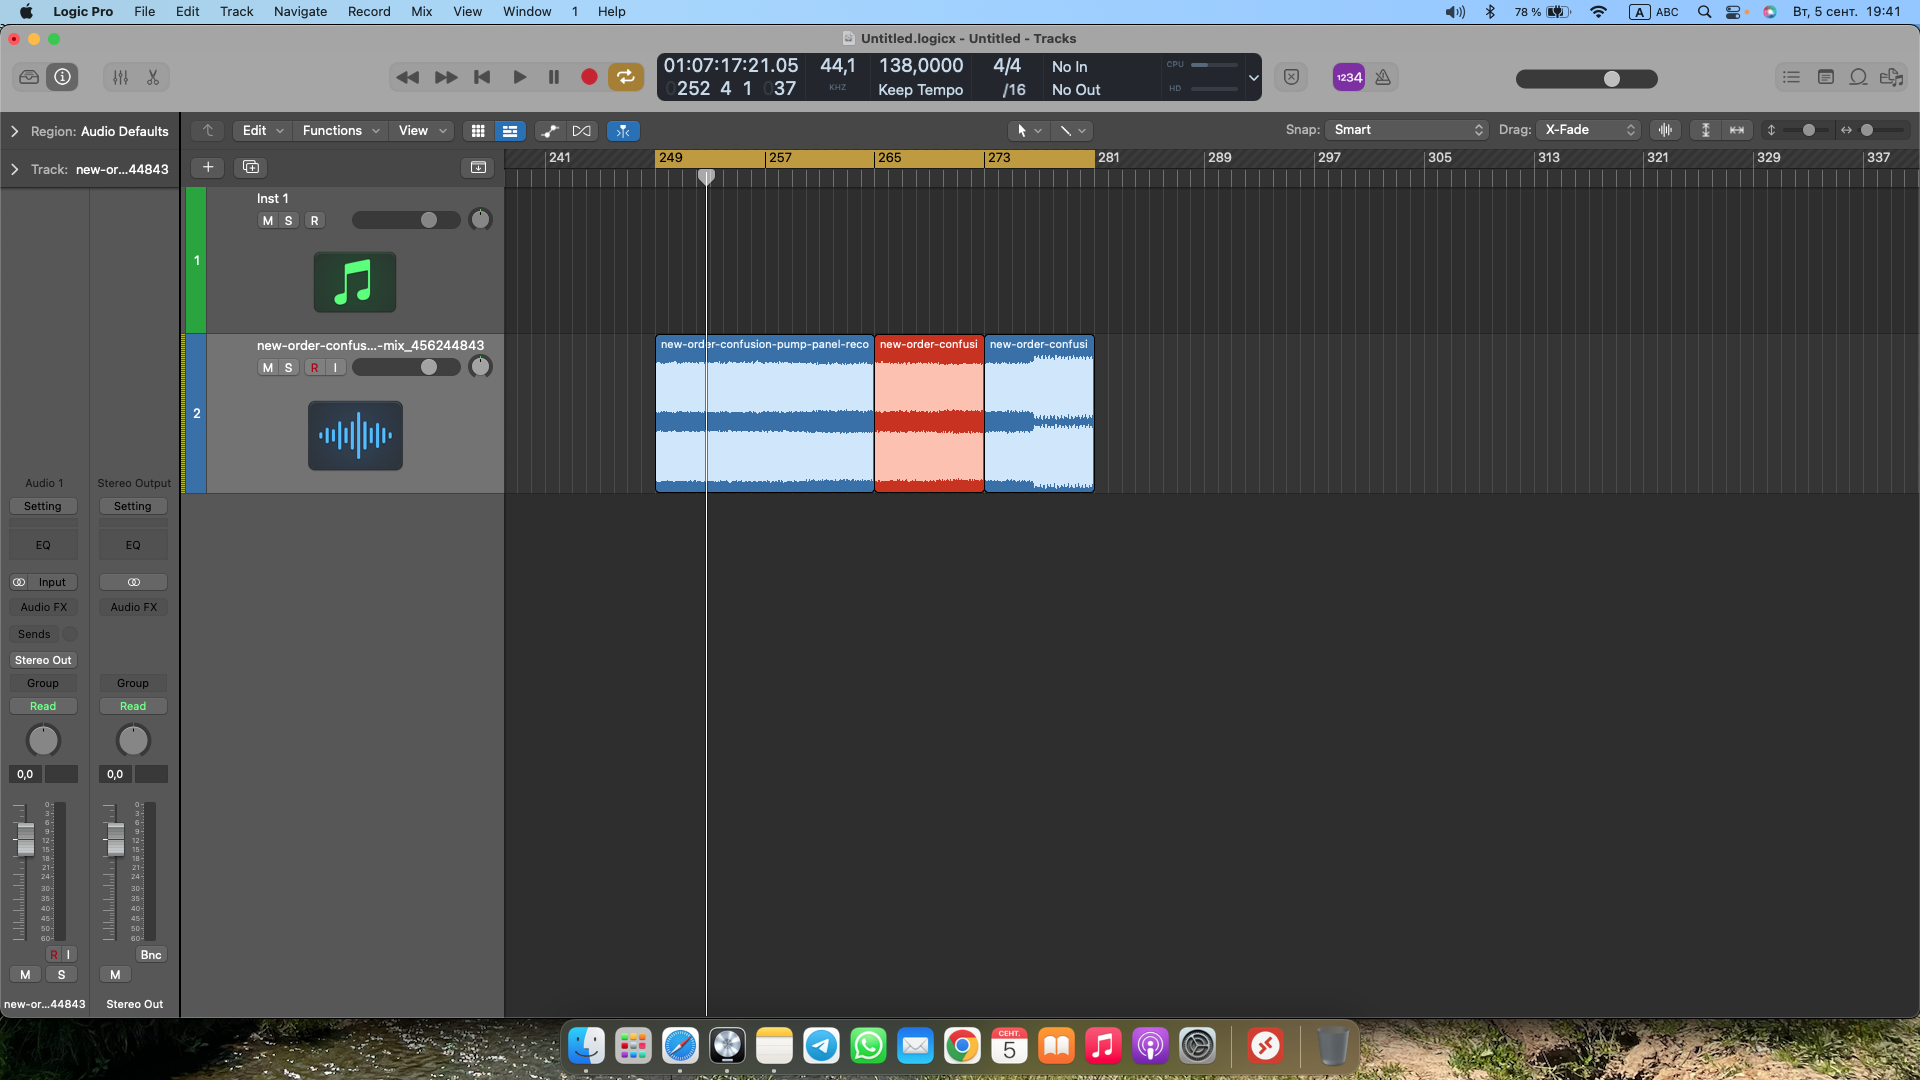
Task: Toggle record enable on the audio track
Action: click(x=314, y=368)
